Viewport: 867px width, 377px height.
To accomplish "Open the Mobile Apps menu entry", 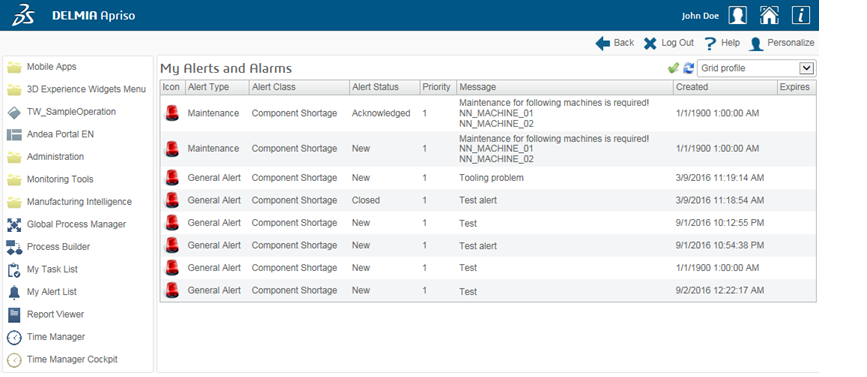I will (x=51, y=67).
